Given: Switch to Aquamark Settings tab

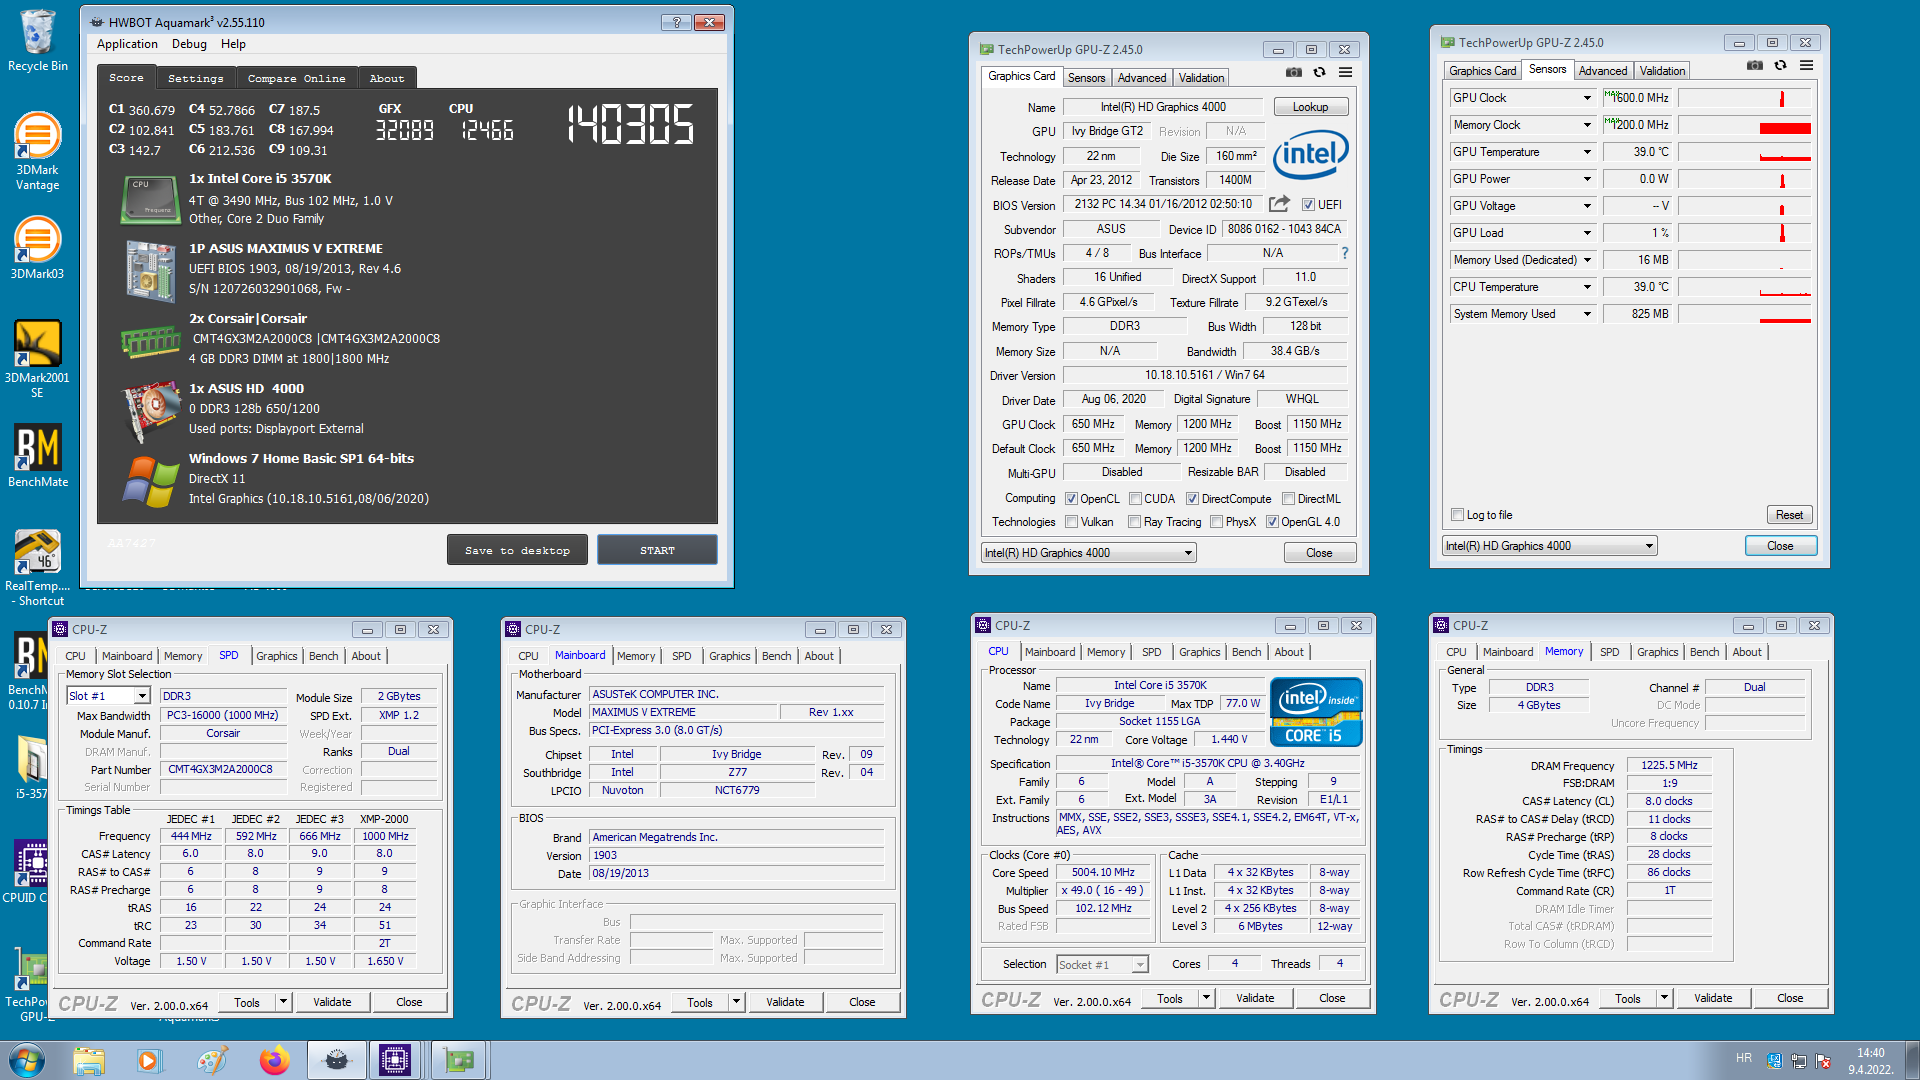Looking at the screenshot, I should [196, 78].
